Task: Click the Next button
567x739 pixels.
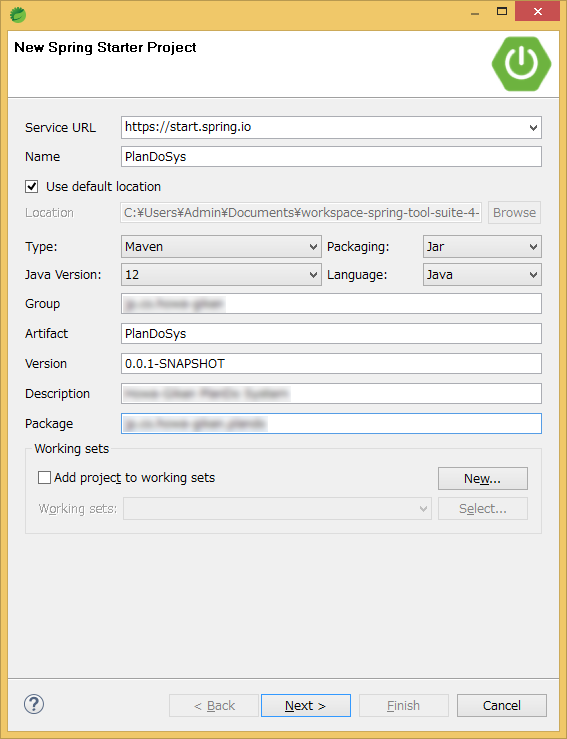Action: click(305, 706)
